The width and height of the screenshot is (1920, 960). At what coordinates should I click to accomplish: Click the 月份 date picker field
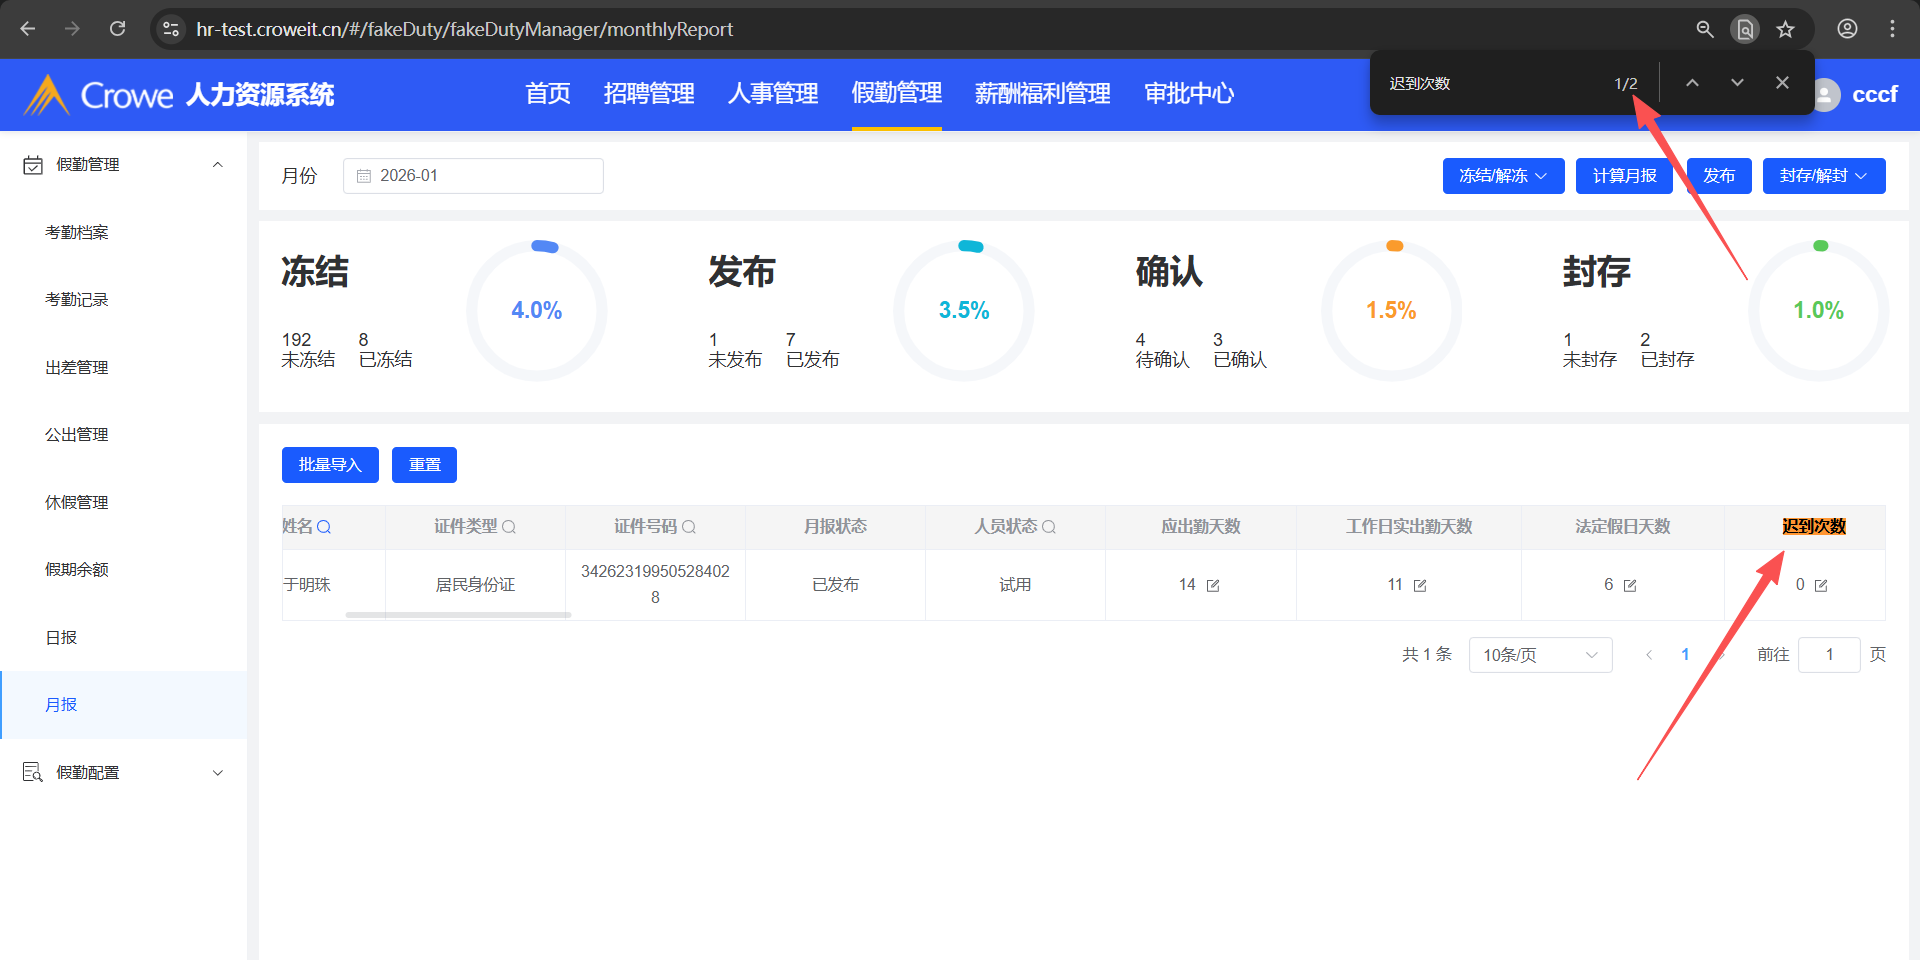coord(473,176)
